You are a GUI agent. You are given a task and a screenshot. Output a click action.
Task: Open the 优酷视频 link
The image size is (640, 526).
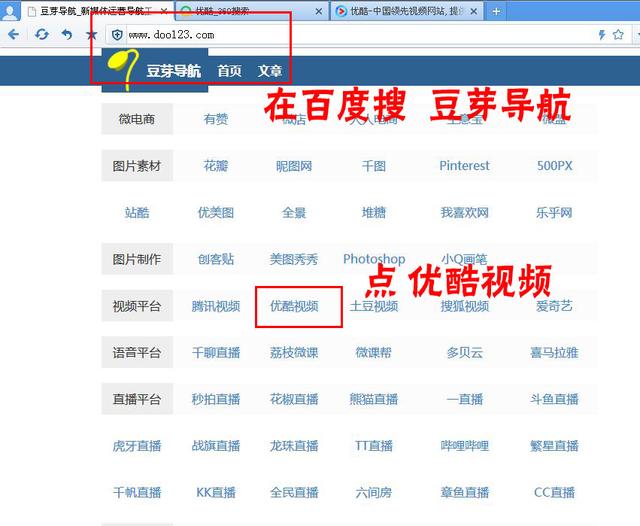click(x=294, y=306)
